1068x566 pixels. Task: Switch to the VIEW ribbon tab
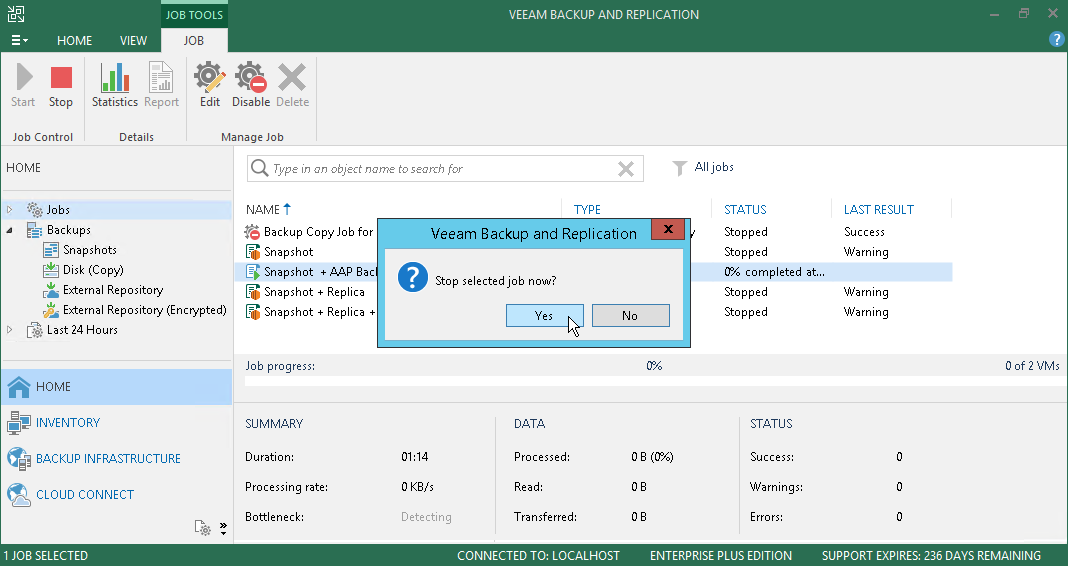134,40
